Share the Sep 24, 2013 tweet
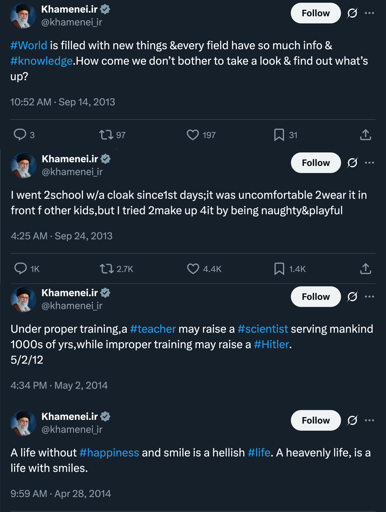Image resolution: width=386 pixels, height=512 pixels. tap(365, 269)
